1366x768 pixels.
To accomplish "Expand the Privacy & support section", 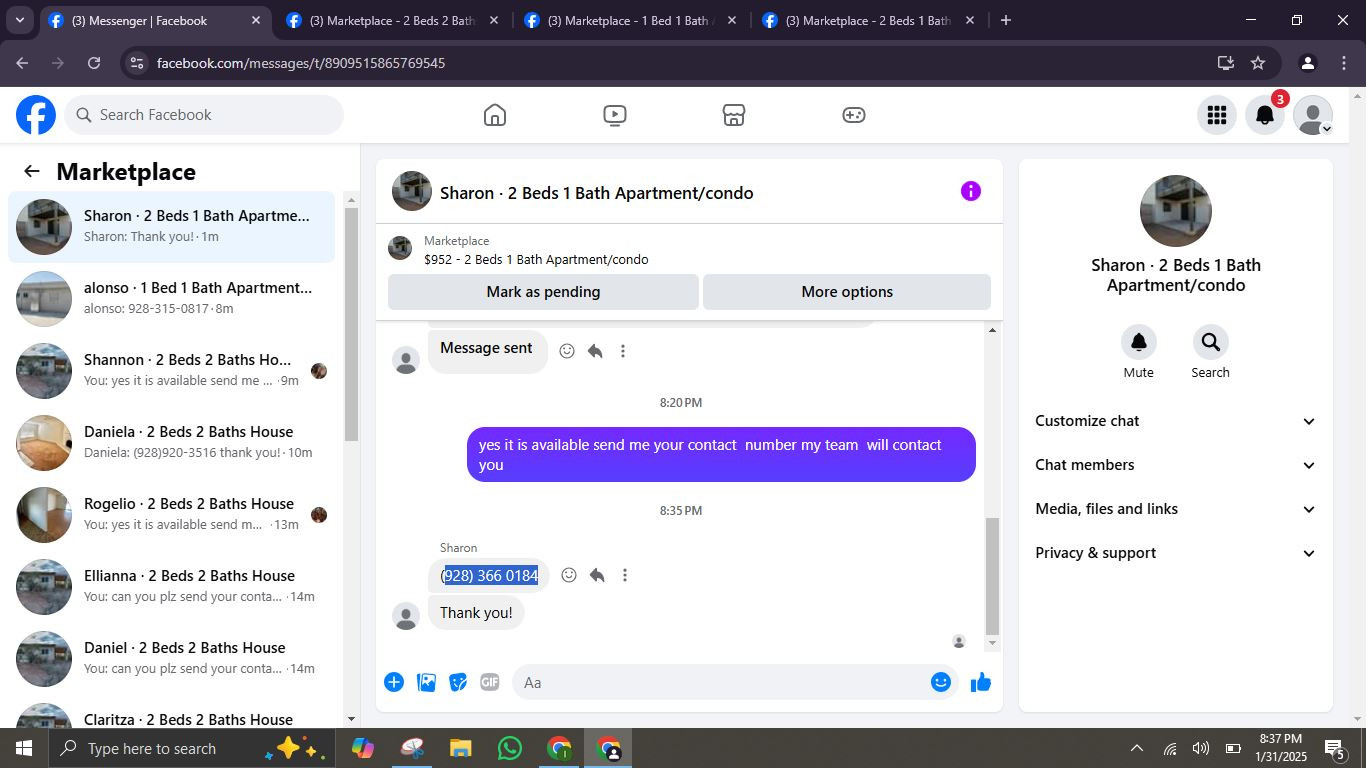I will point(1176,553).
